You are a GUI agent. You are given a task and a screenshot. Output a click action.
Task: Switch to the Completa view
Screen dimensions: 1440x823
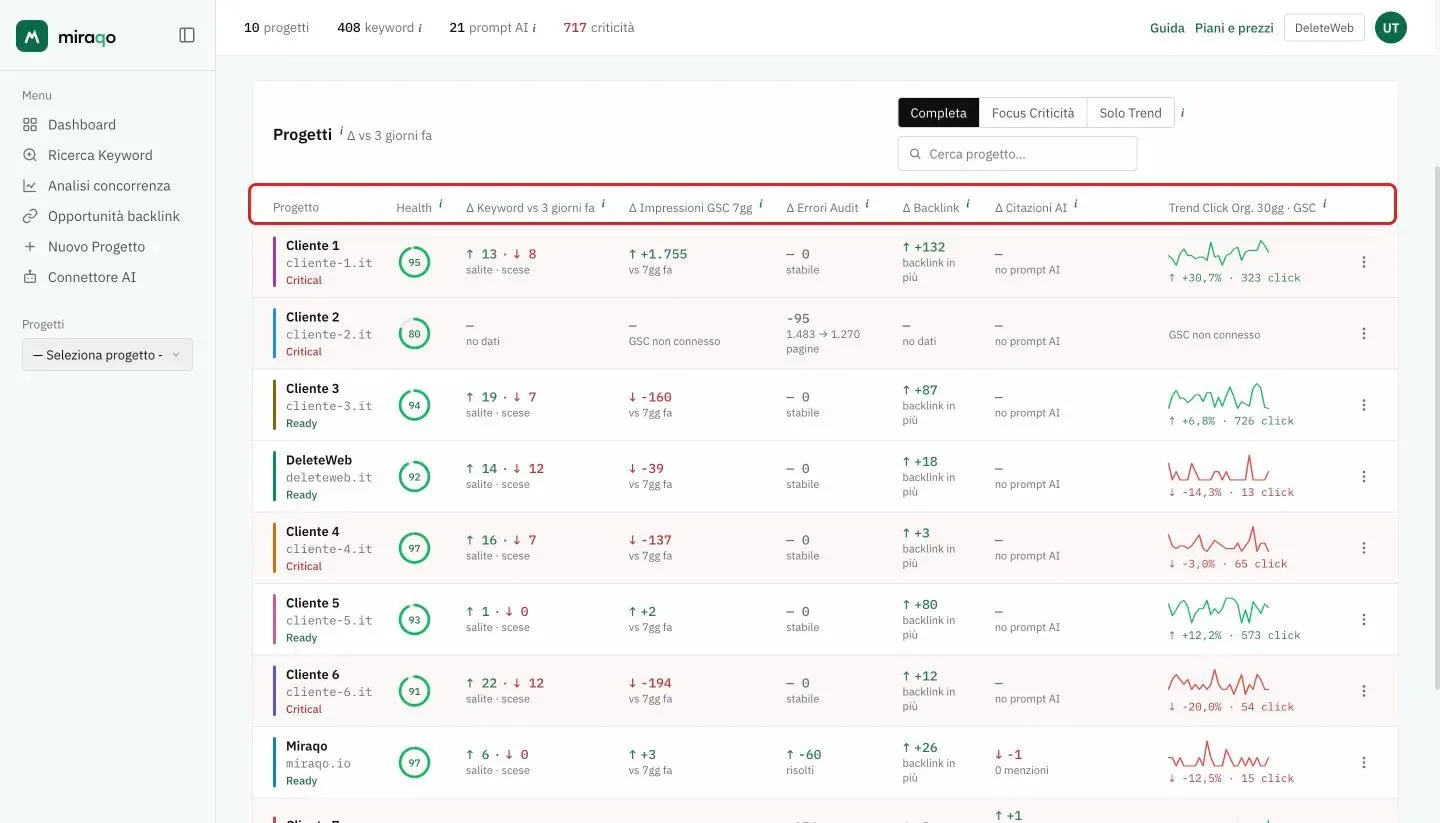tap(938, 113)
